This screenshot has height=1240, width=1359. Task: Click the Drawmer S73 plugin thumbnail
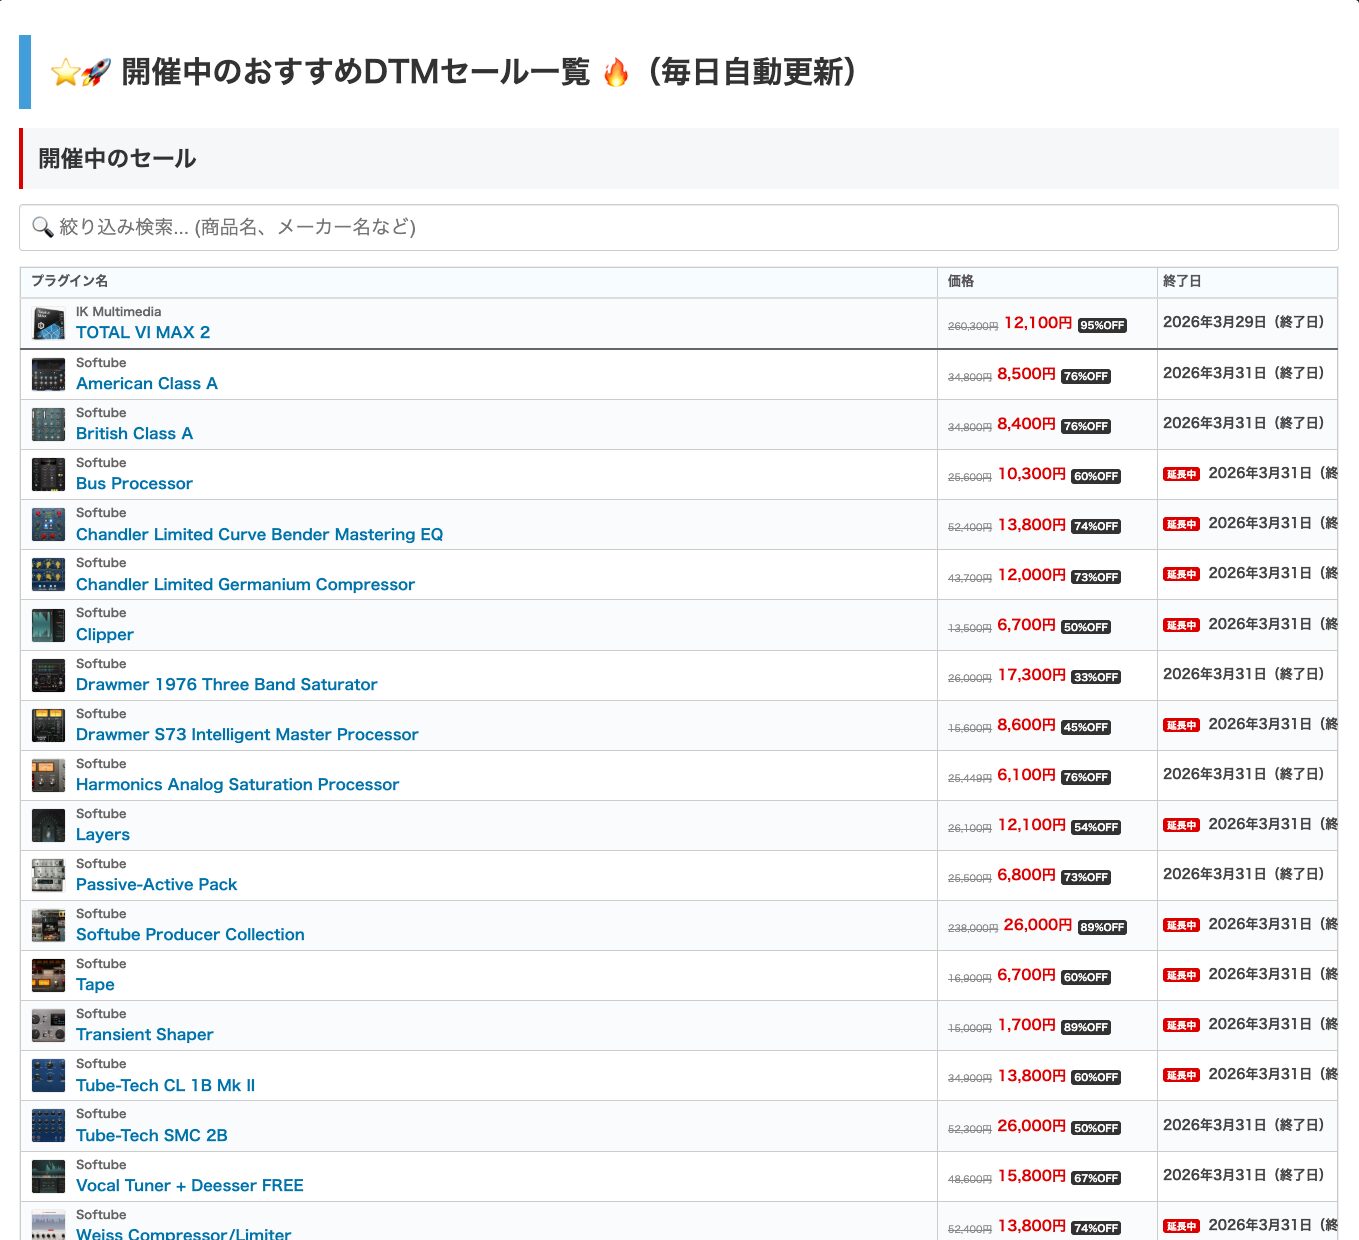[x=48, y=725]
